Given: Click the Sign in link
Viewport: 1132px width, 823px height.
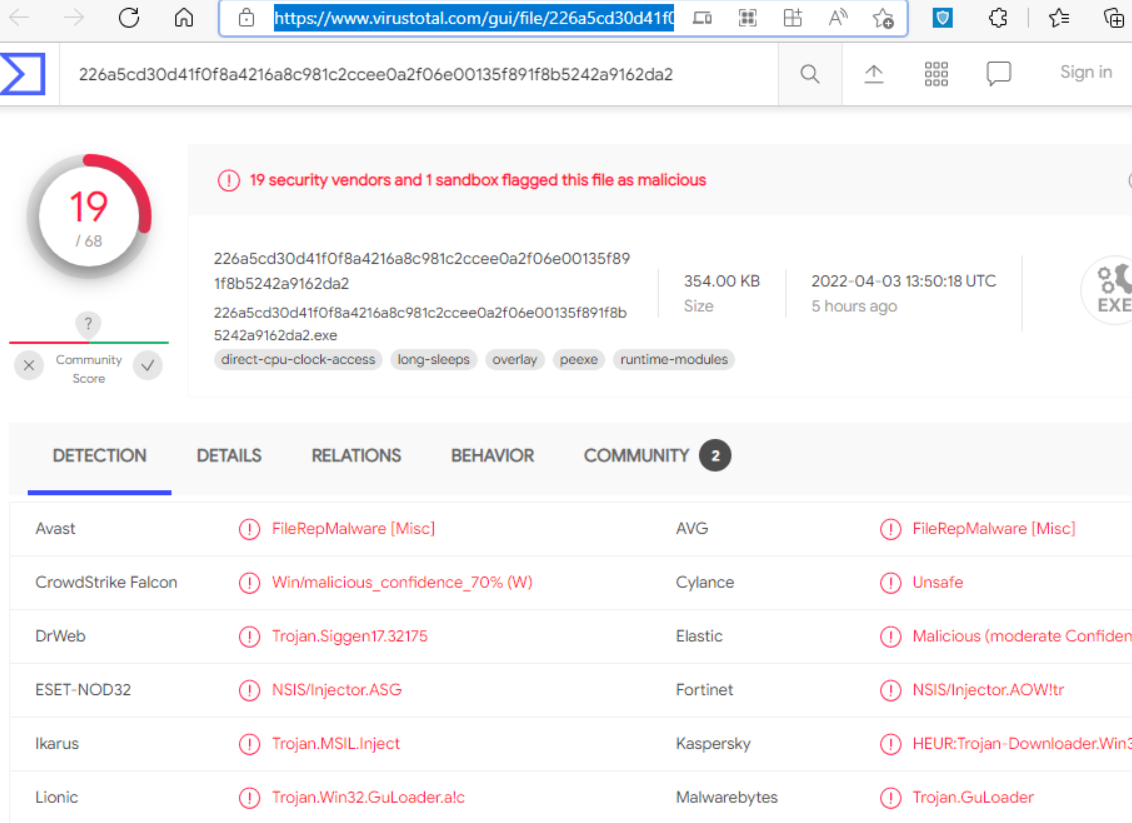Looking at the screenshot, I should point(1085,72).
